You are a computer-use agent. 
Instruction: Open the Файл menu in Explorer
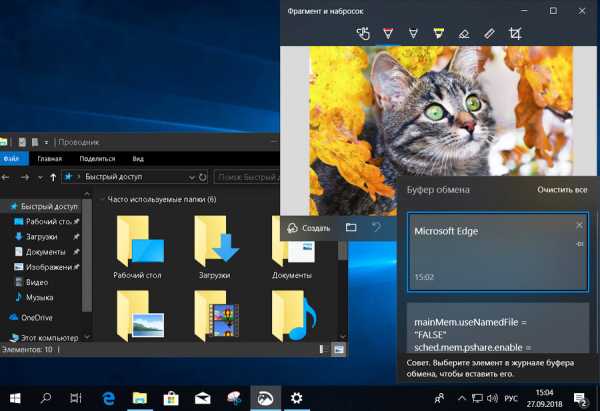[x=11, y=158]
